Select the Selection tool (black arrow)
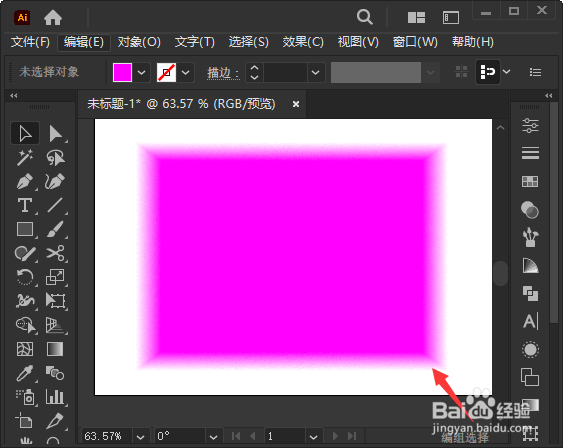 [x=25, y=134]
